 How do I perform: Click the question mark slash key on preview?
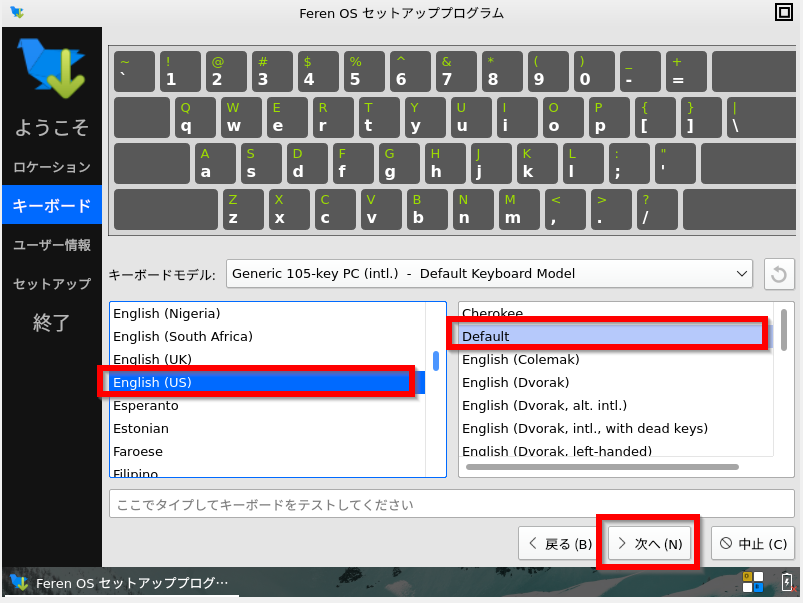click(658, 210)
